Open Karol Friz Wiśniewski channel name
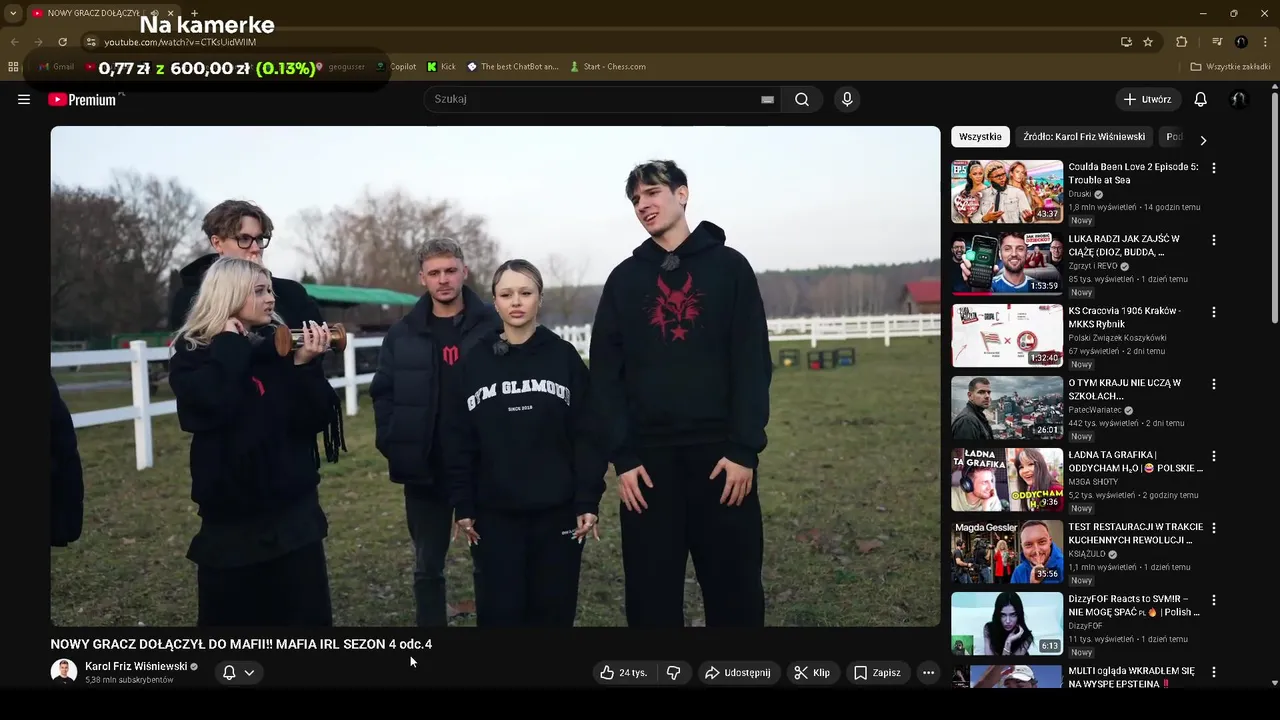Image resolution: width=1280 pixels, height=720 pixels. pyautogui.click(x=136, y=666)
